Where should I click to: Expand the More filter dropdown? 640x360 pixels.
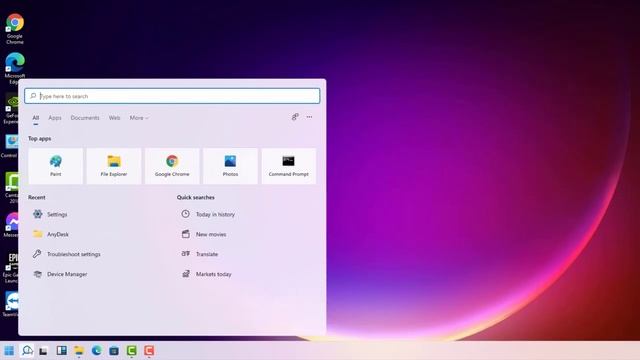139,118
